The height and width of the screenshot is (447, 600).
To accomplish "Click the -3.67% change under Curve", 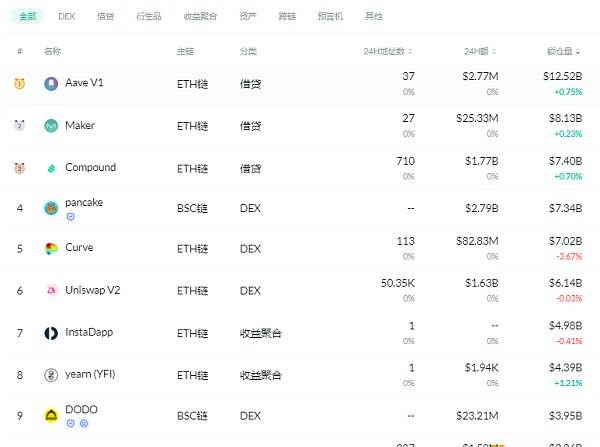I will coord(569,256).
